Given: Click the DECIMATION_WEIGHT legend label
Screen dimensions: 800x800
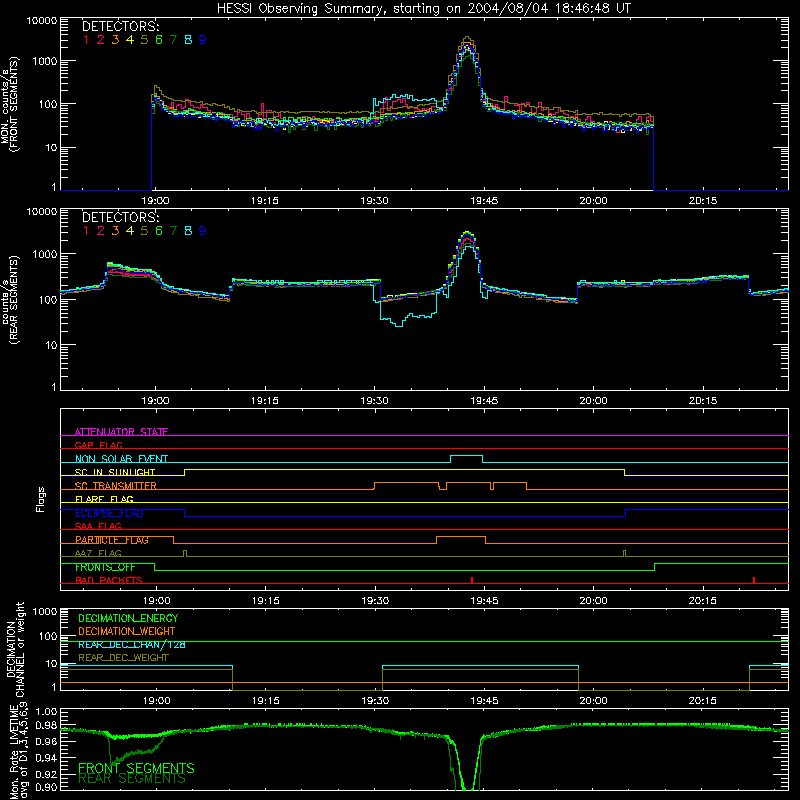Looking at the screenshot, I should coord(127,631).
